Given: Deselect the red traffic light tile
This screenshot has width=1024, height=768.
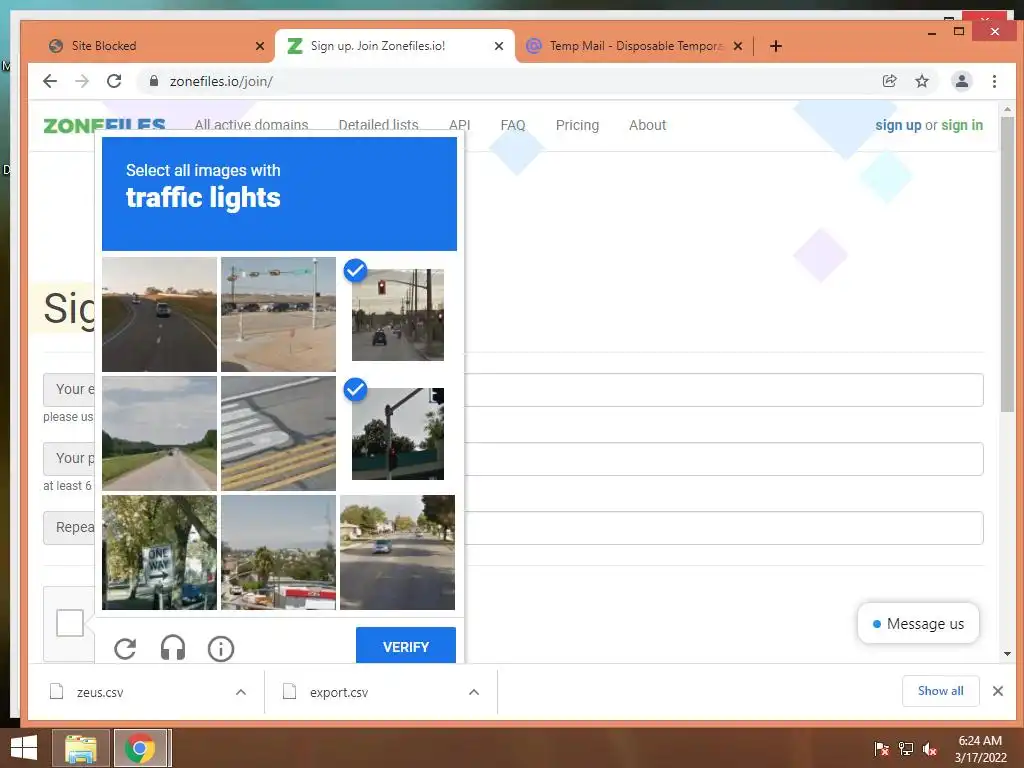Looking at the screenshot, I should (x=397, y=314).
